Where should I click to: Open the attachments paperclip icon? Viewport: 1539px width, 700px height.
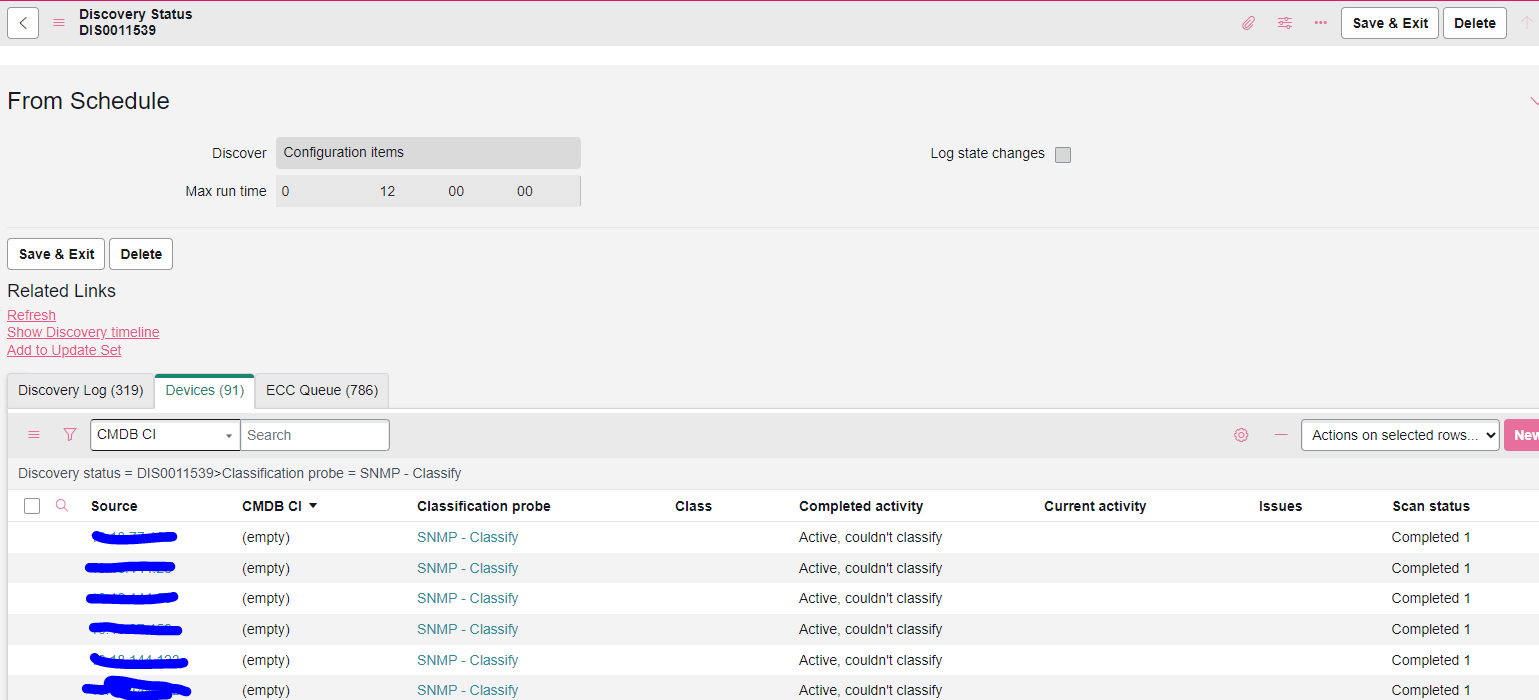[x=1248, y=23]
